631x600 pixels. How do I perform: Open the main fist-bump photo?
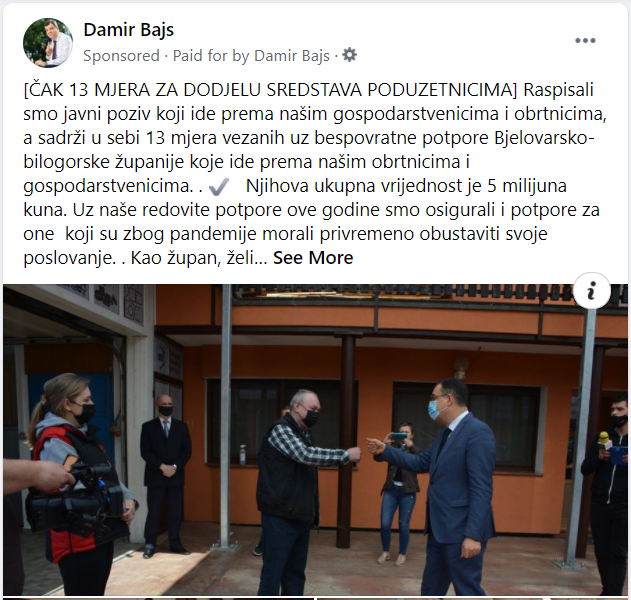(x=316, y=440)
